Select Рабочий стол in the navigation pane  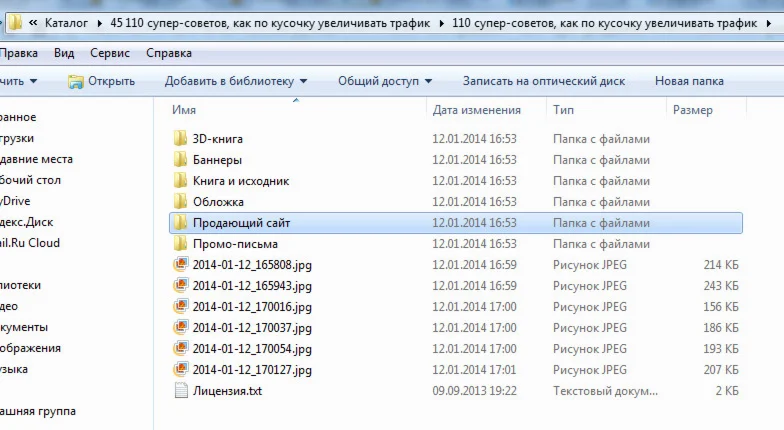pos(30,180)
